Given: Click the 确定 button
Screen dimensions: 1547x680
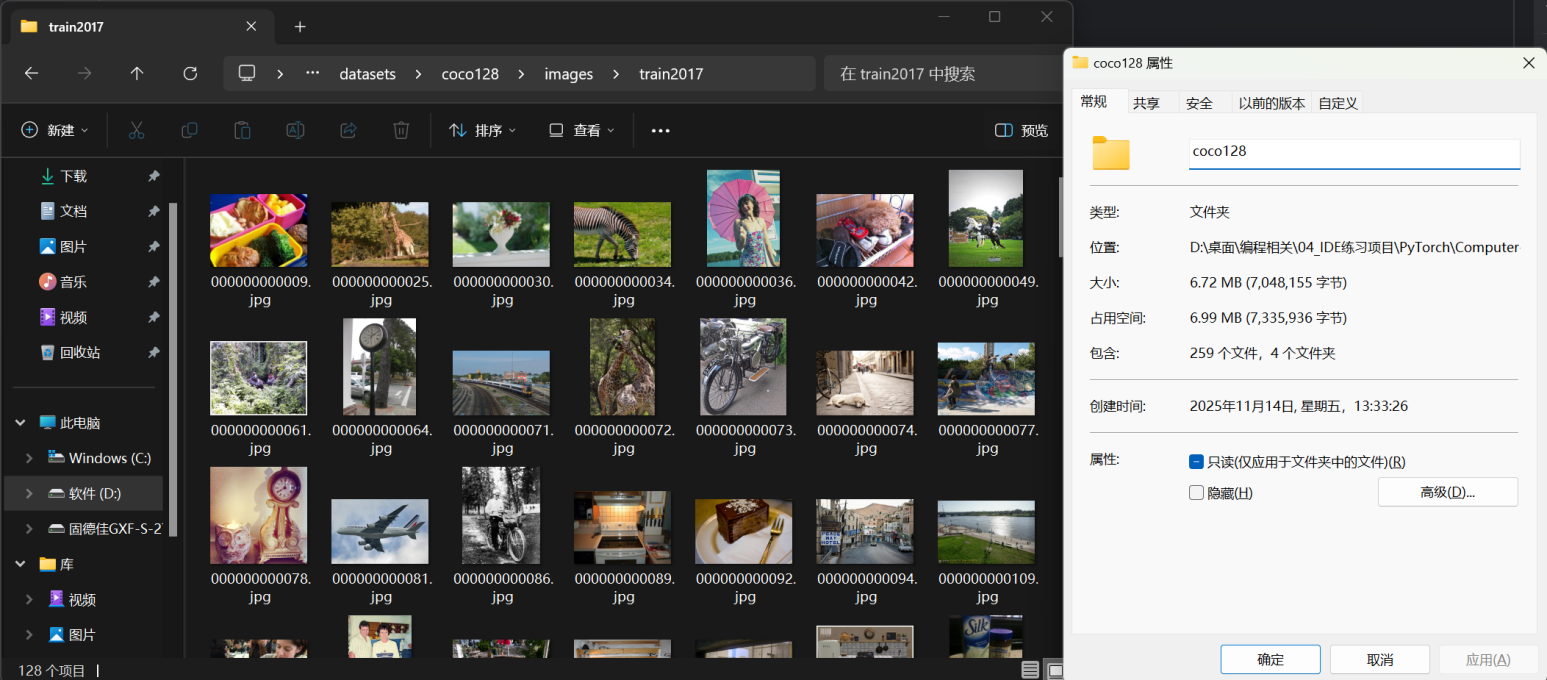Looking at the screenshot, I should click(x=1270, y=660).
